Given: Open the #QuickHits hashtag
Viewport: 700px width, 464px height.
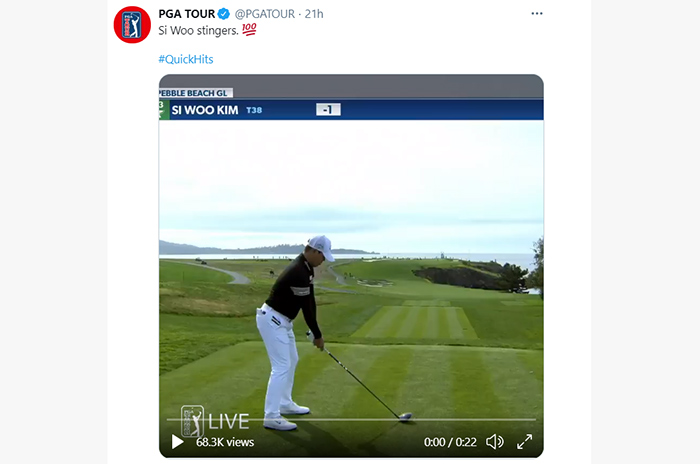Looking at the screenshot, I should point(186,59).
